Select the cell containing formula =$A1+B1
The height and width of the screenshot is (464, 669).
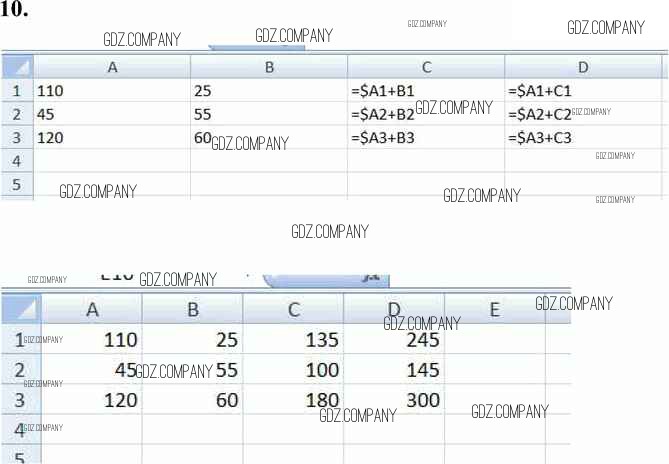click(x=426, y=90)
